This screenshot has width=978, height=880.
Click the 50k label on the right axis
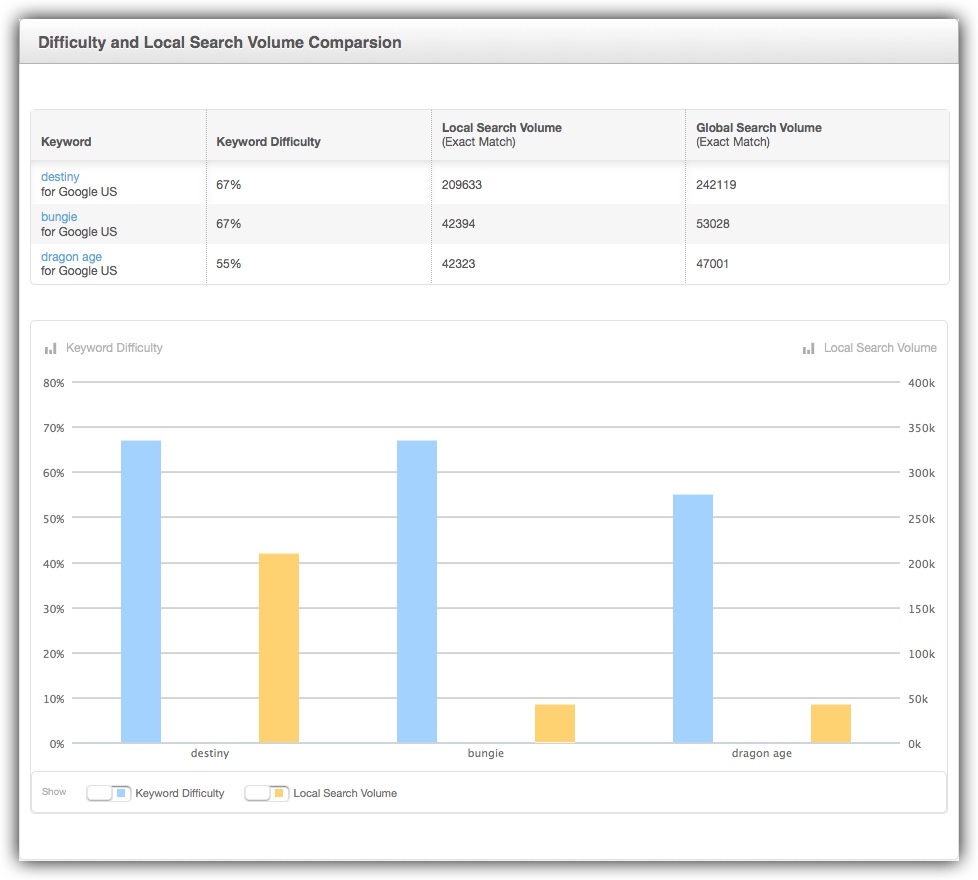[x=918, y=699]
